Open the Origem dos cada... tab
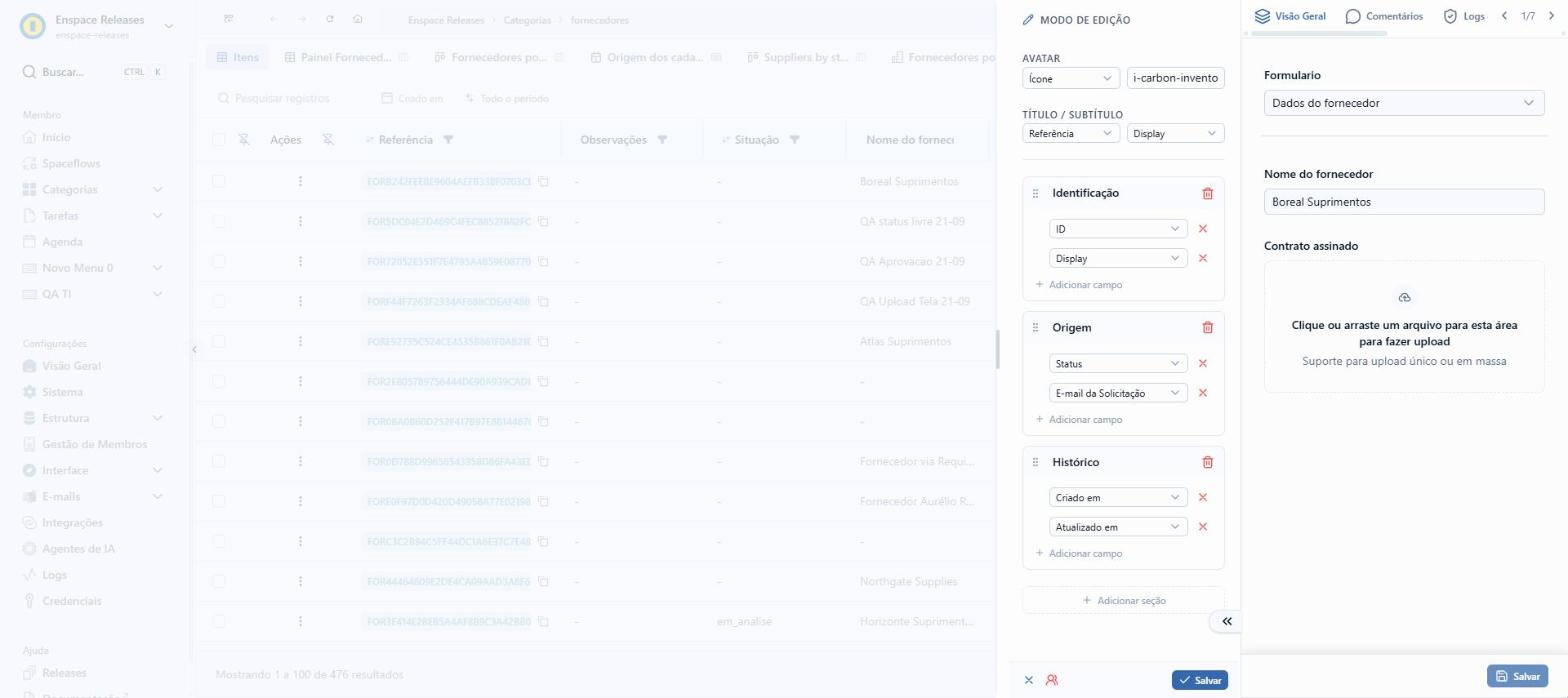1568x698 pixels. (657, 57)
